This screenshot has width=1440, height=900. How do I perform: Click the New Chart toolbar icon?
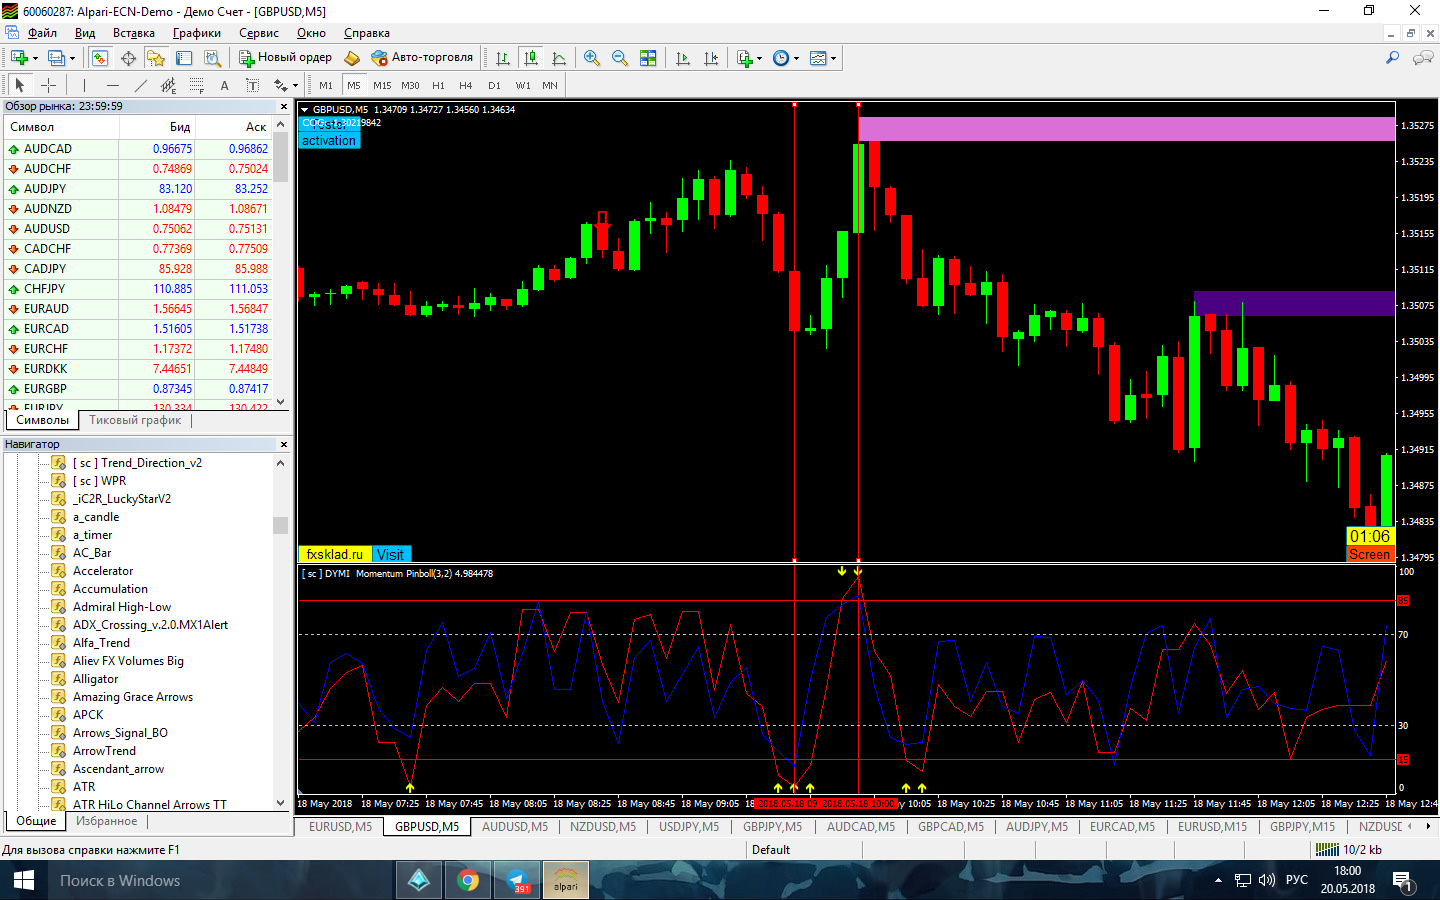19,58
